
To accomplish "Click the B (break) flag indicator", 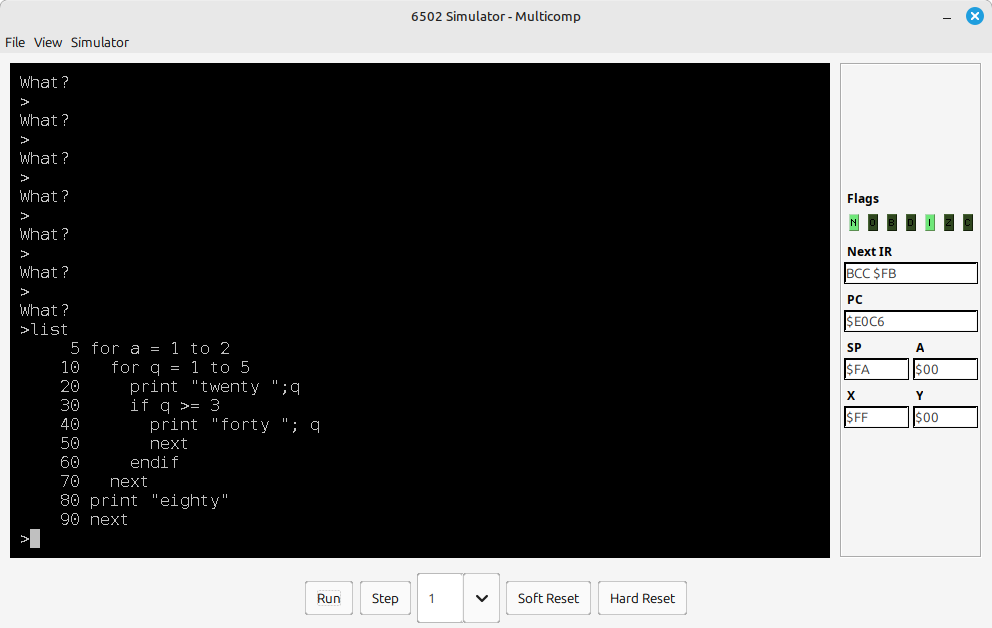I will [x=891, y=223].
